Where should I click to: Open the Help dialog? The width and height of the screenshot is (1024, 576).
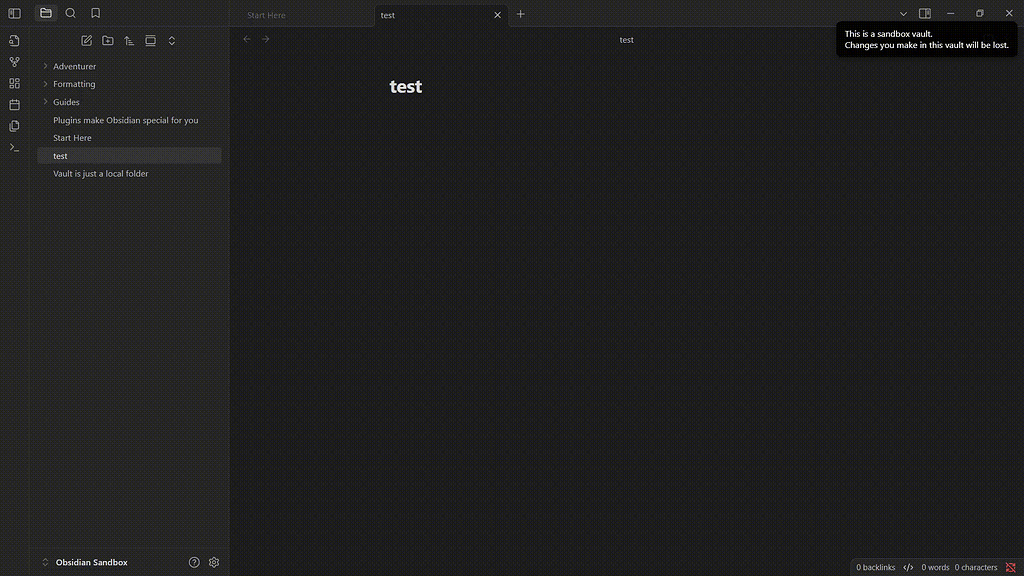tap(194, 562)
